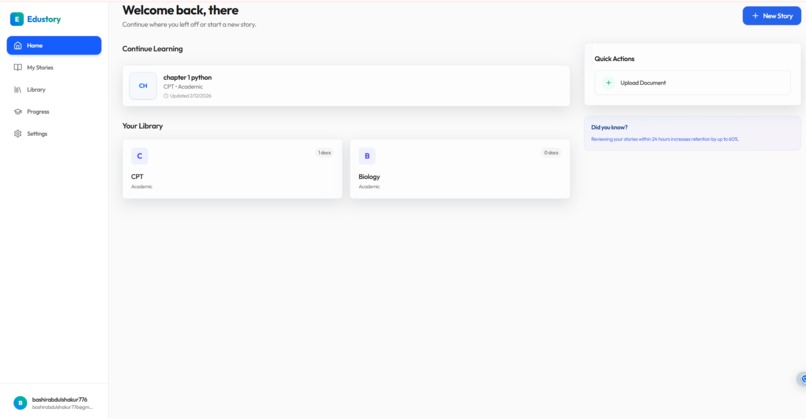806x419 pixels.
Task: Click the Progress graduation cap icon
Action: point(18,112)
